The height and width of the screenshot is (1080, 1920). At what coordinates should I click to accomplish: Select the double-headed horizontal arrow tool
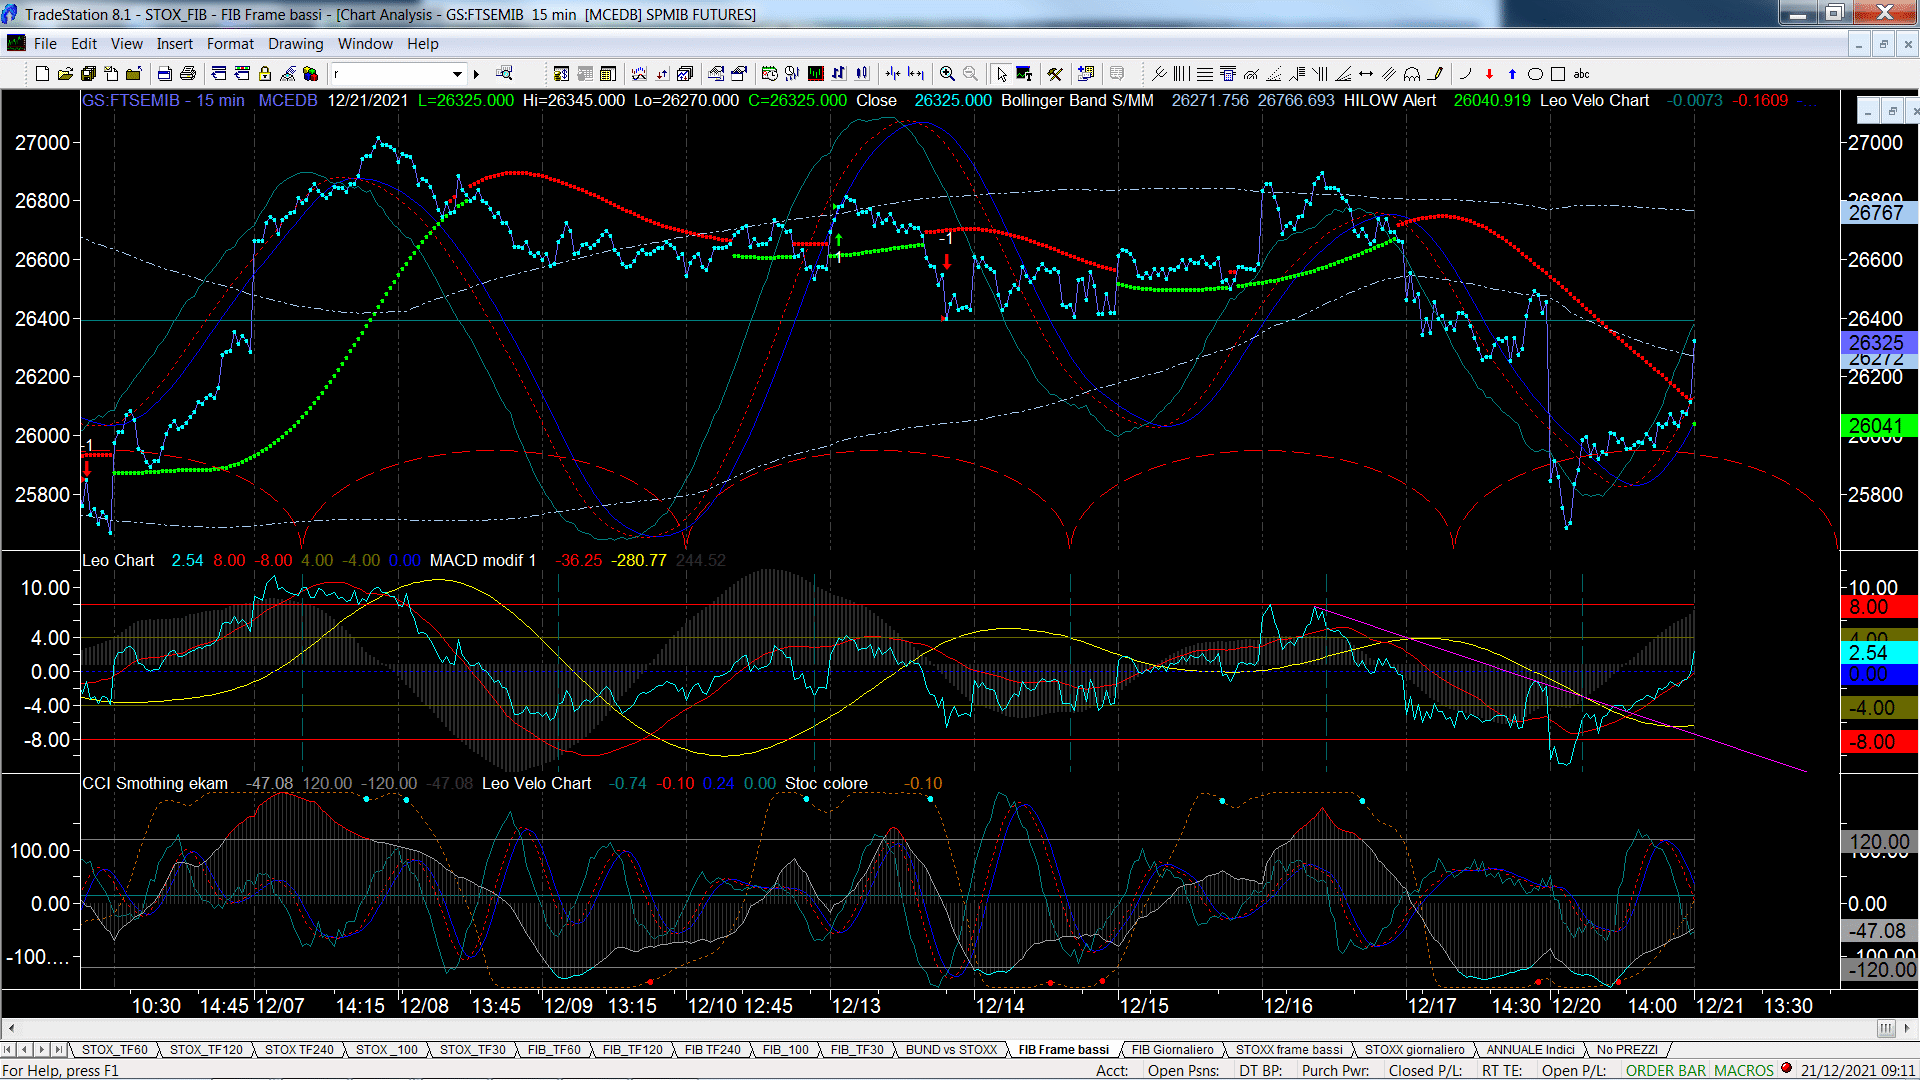1366,74
